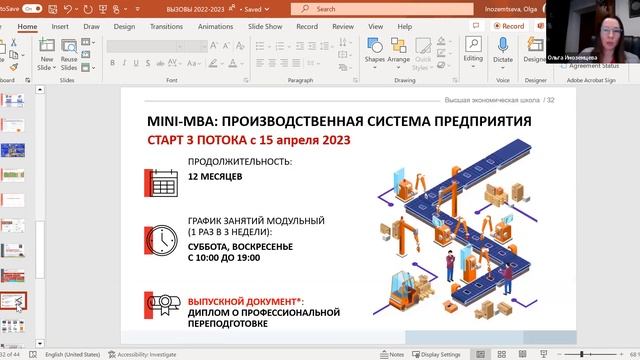Open the Slide Show tab
The image size is (640, 360).
pos(265,27)
